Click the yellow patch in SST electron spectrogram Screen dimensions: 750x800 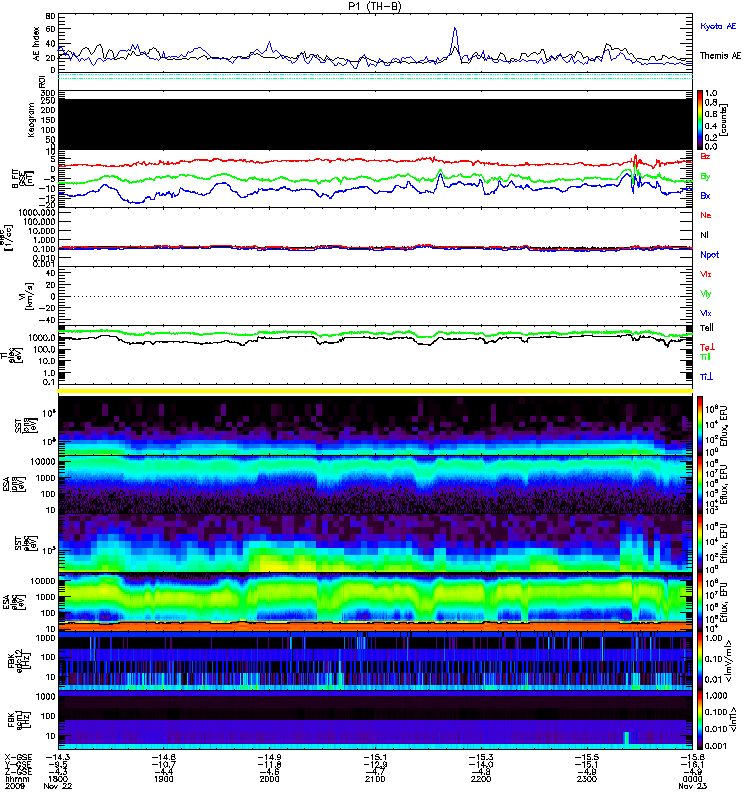pos(286,563)
